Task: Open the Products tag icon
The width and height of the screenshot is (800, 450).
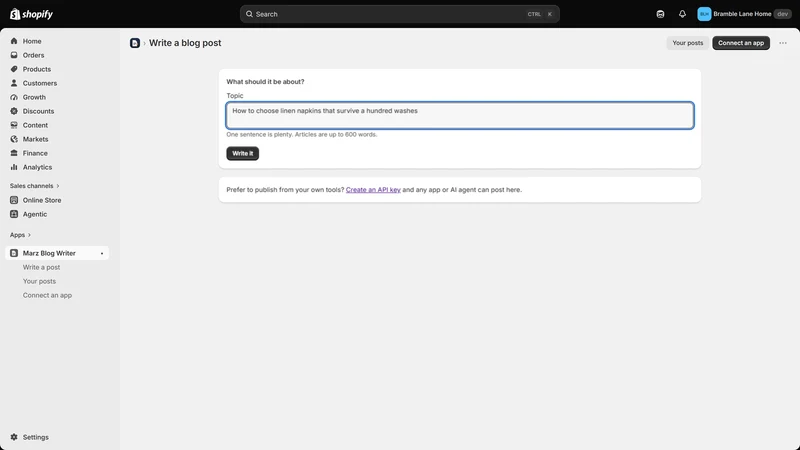Action: (x=14, y=69)
